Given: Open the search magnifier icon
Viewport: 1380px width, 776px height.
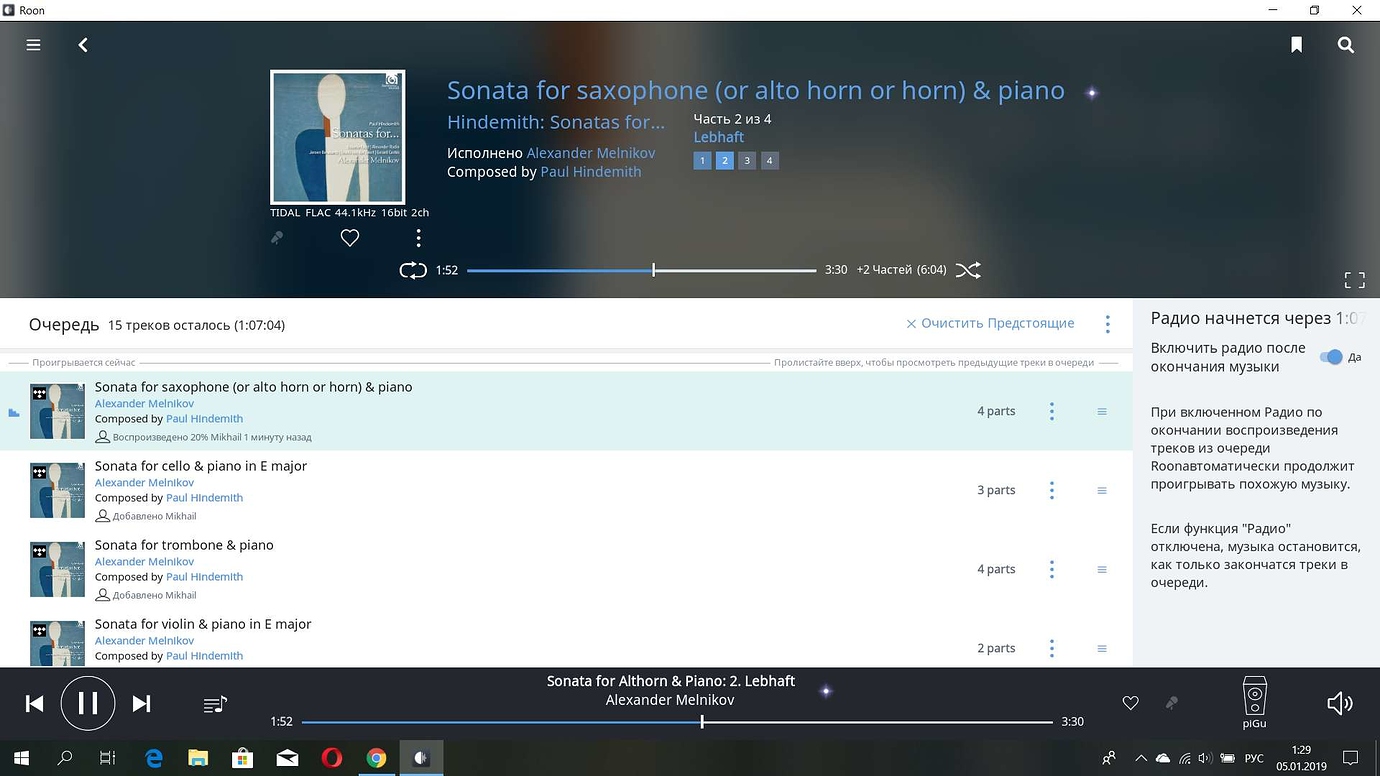Looking at the screenshot, I should click(1346, 45).
